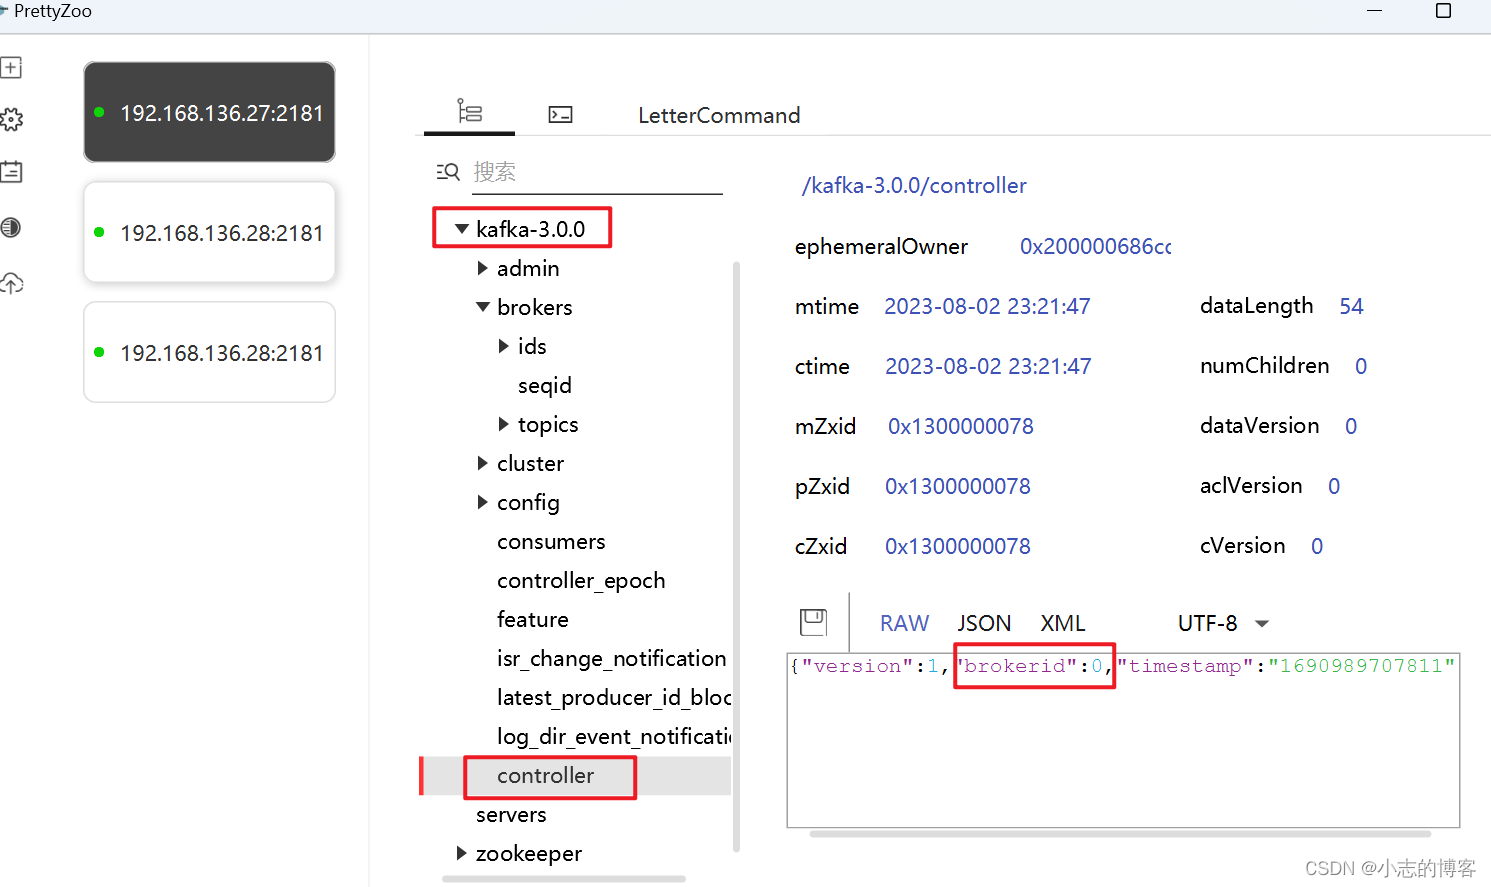Select the controller_epoch tree node
Image resolution: width=1491 pixels, height=887 pixels.
coord(581,580)
